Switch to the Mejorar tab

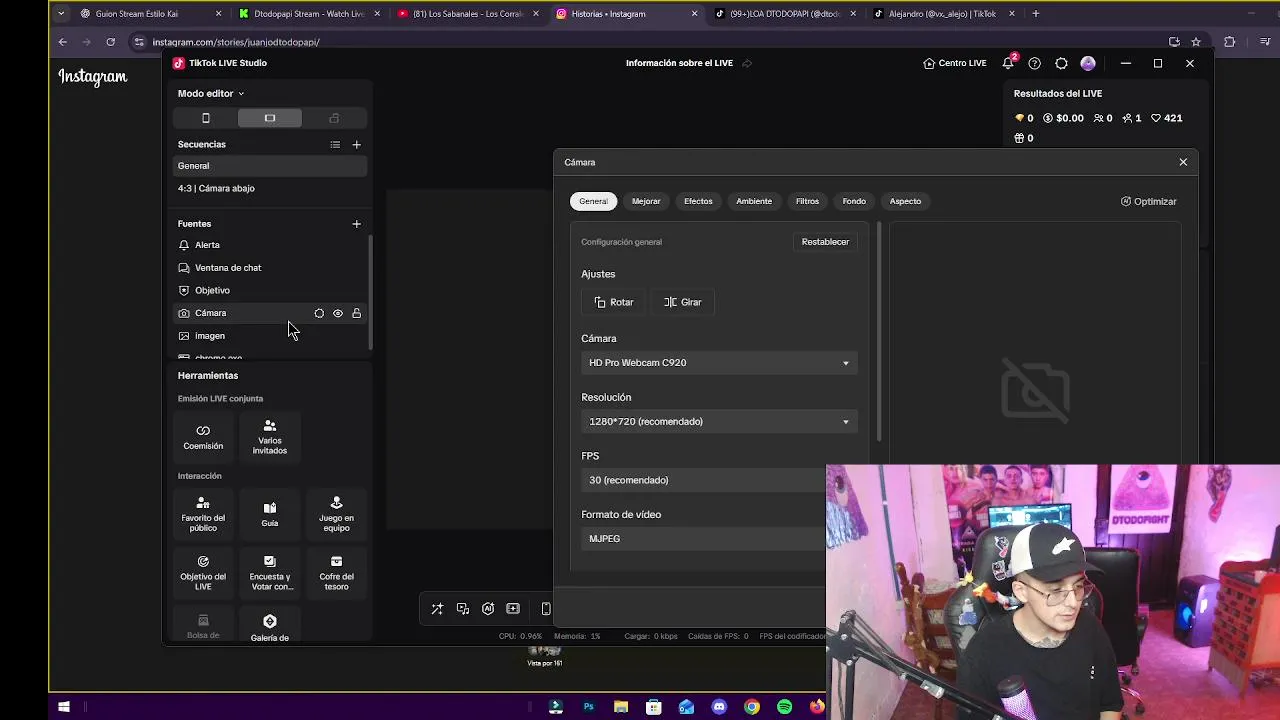point(646,201)
